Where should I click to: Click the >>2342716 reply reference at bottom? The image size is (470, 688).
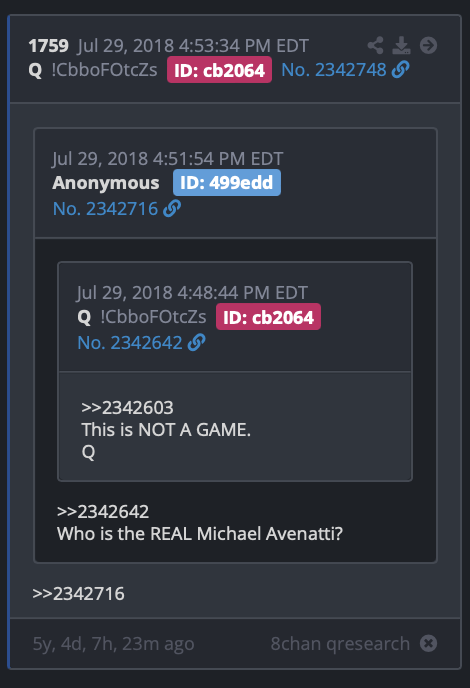click(78, 594)
